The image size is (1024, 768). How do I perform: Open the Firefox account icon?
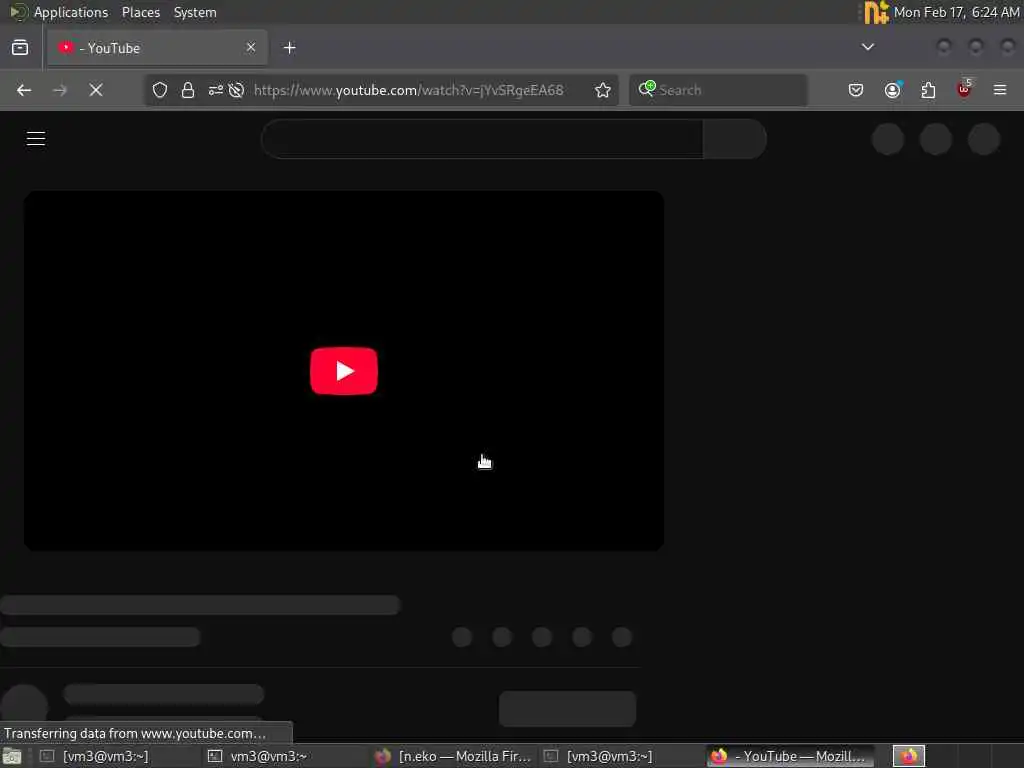tap(893, 90)
